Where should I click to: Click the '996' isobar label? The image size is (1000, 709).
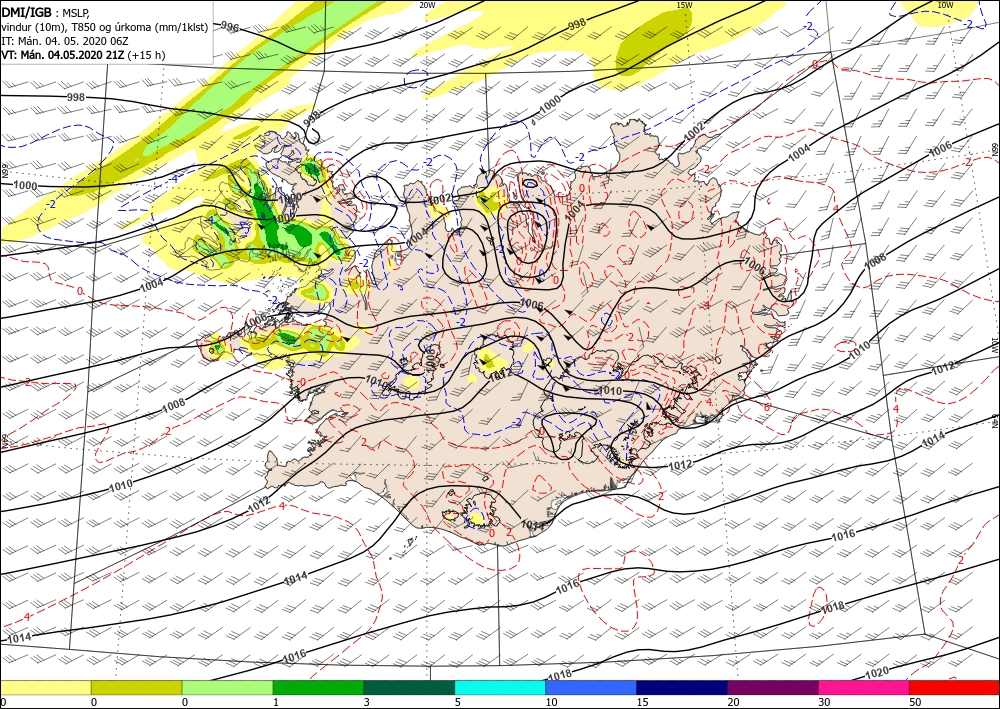230,27
